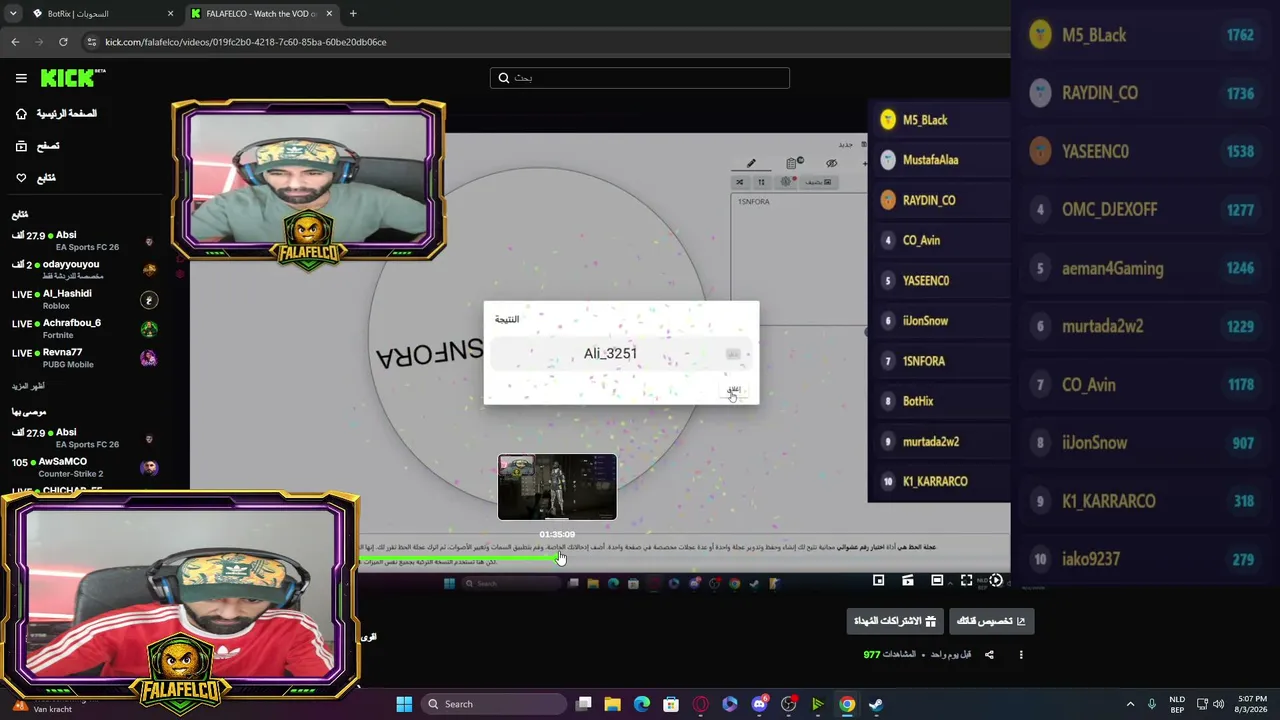Screen dimensions: 1280x720
Task: Open the home page icon in sidebar
Action: coord(21,114)
